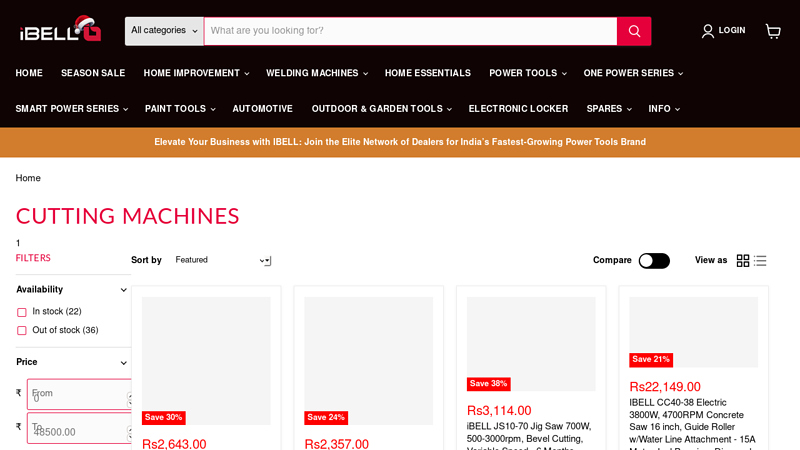Screen dimensions: 800x450
Task: Toggle the Compare switch
Action: (x=654, y=261)
